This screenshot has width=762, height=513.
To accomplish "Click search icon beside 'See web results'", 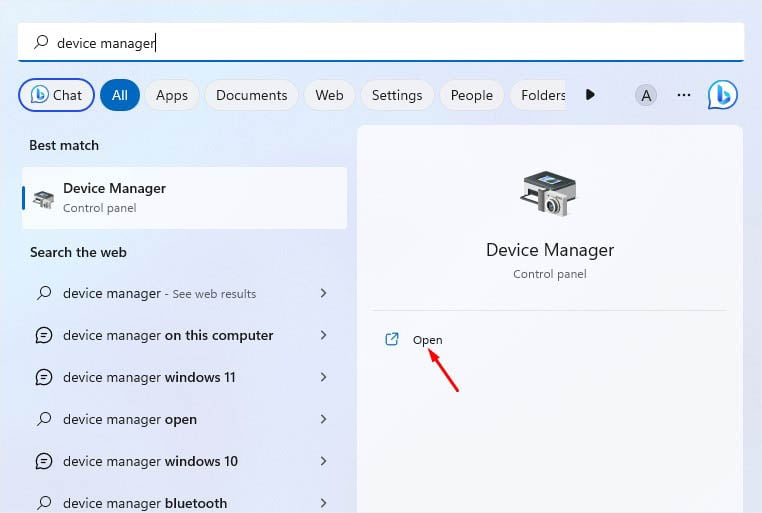I will (44, 293).
